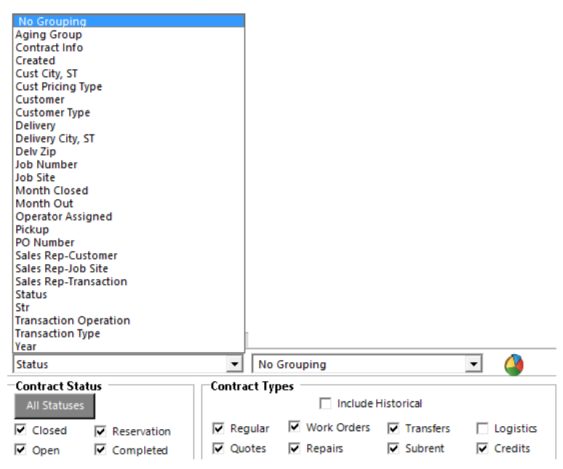Select Contract Info grouping option
The width and height of the screenshot is (563, 469).
pos(129,47)
